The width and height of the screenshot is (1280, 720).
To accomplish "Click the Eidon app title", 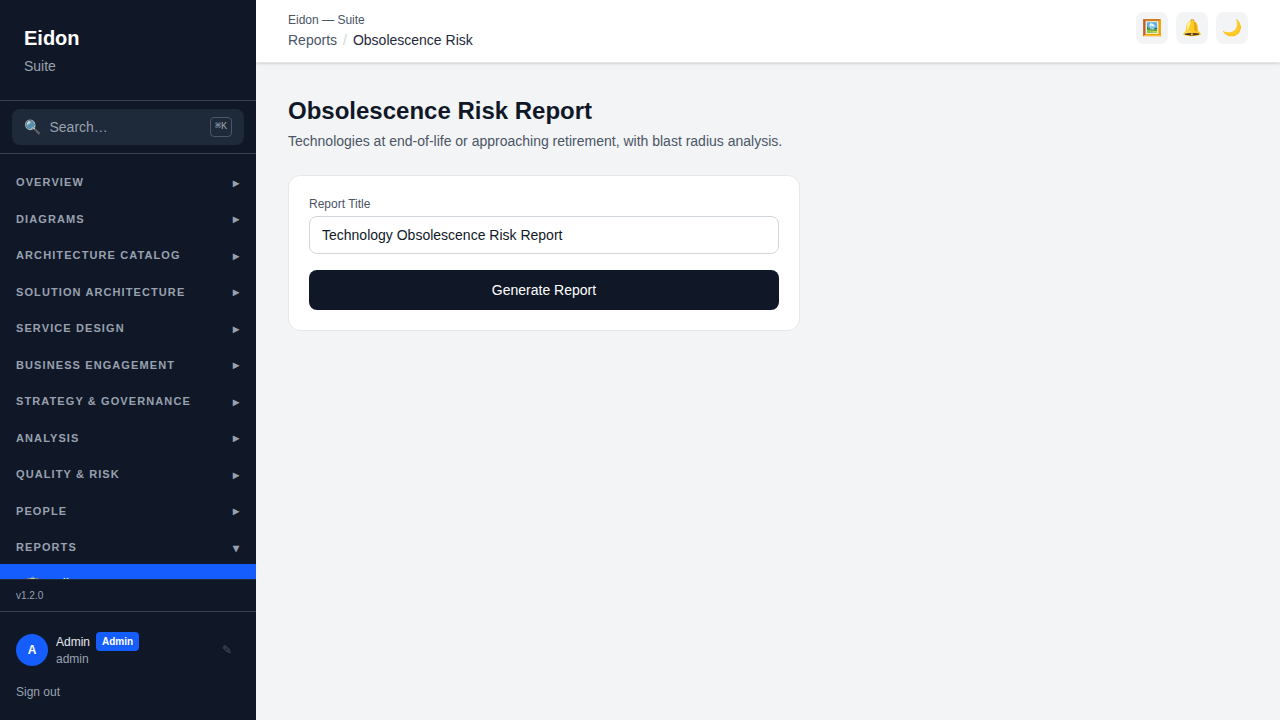I will click(52, 38).
